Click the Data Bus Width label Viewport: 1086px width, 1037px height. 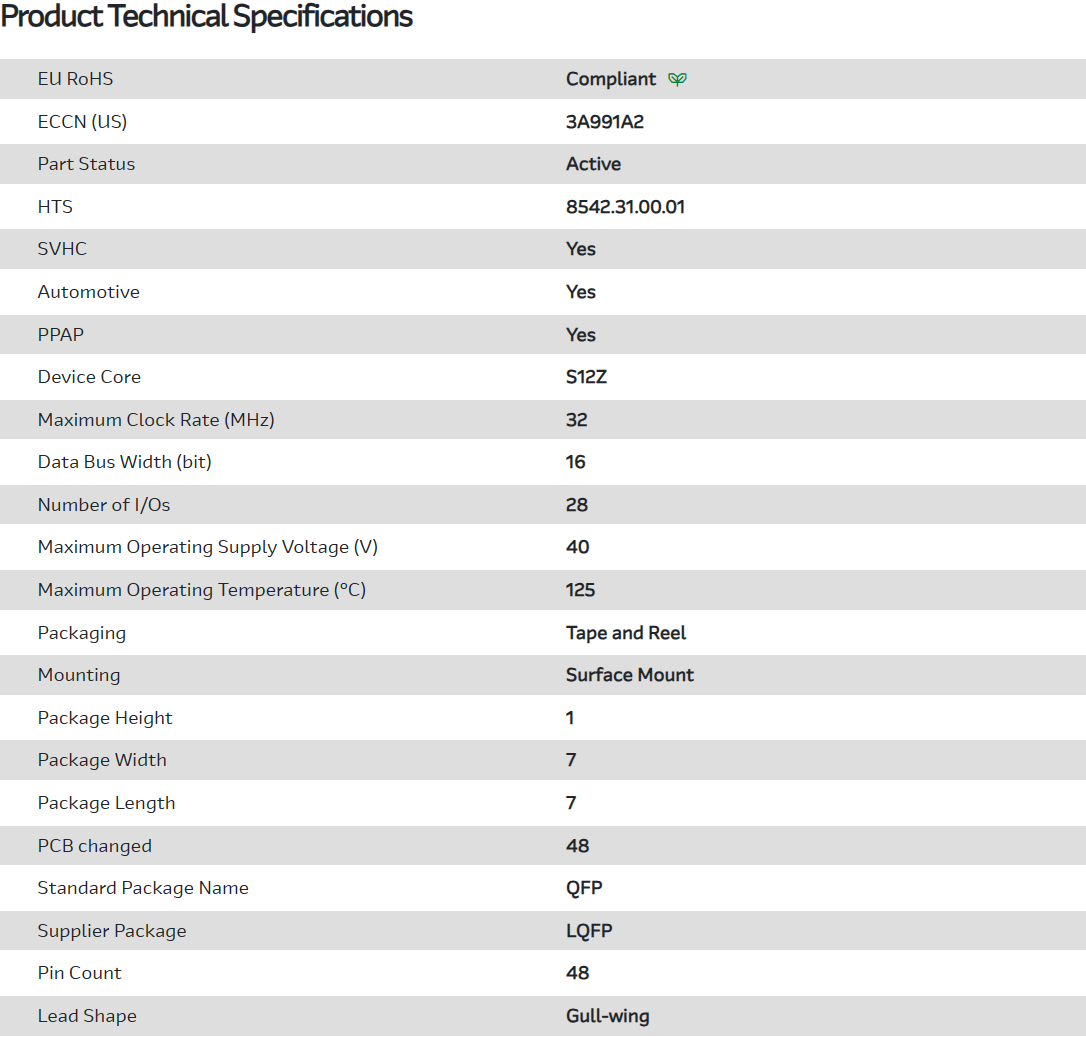(124, 462)
